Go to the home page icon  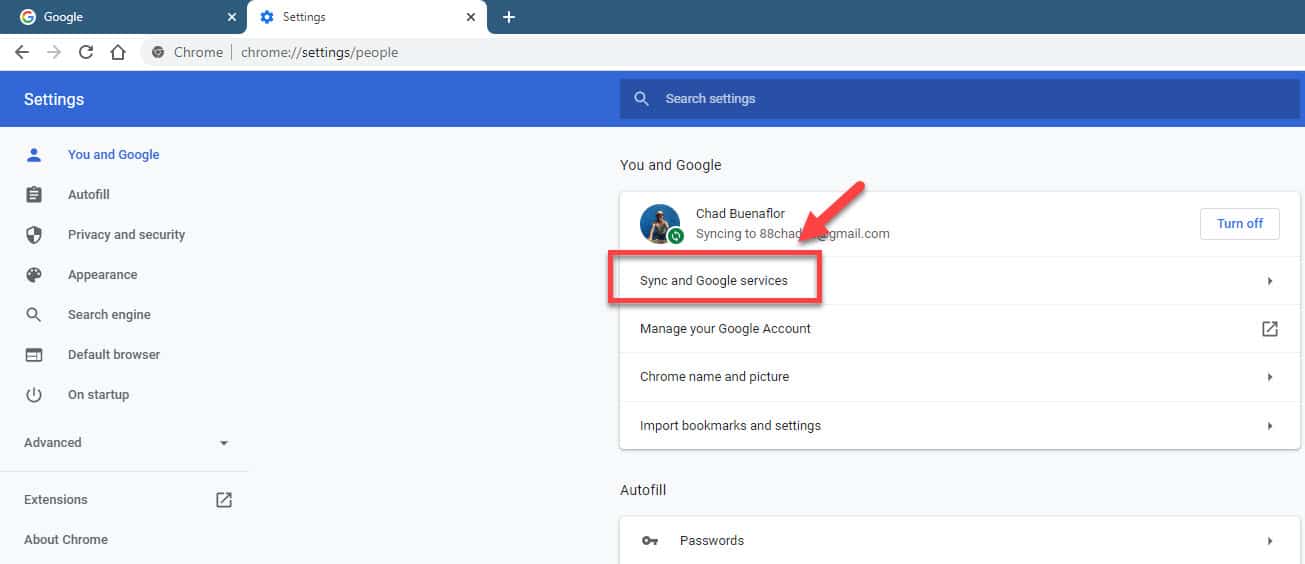(118, 52)
